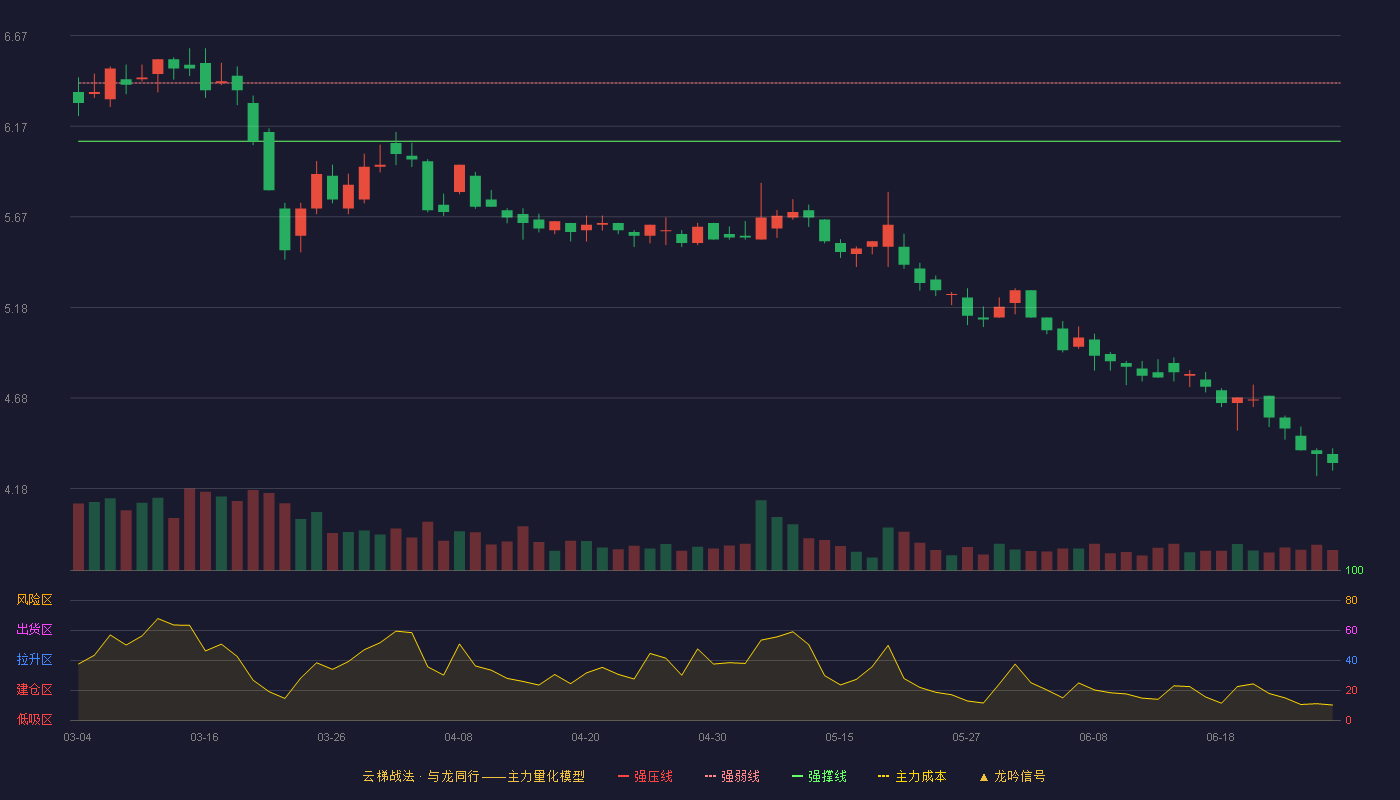Click the 05-15 date axis label
Viewport: 1400px width, 800px height.
click(839, 737)
